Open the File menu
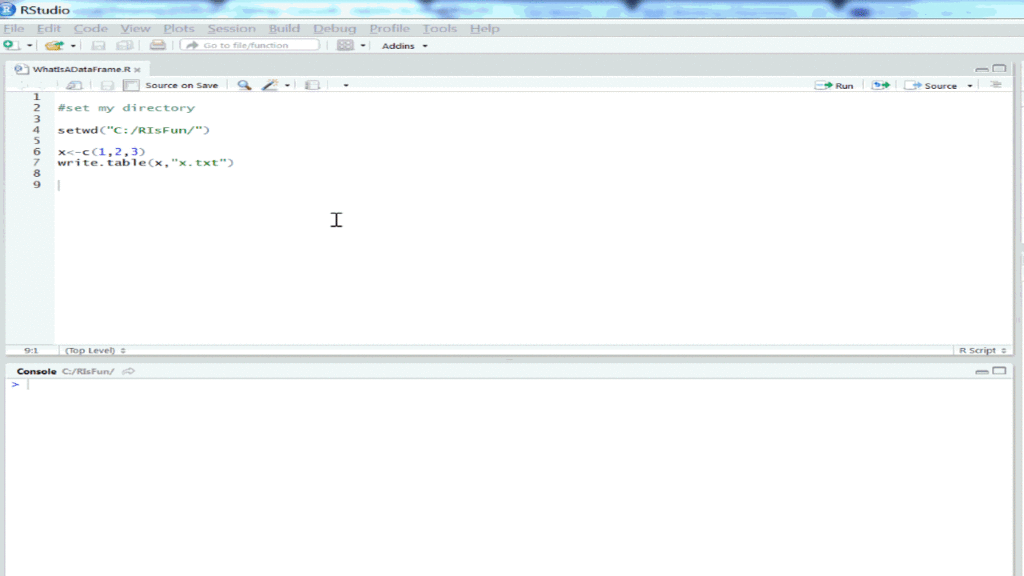Image resolution: width=1024 pixels, height=576 pixels. click(x=14, y=28)
